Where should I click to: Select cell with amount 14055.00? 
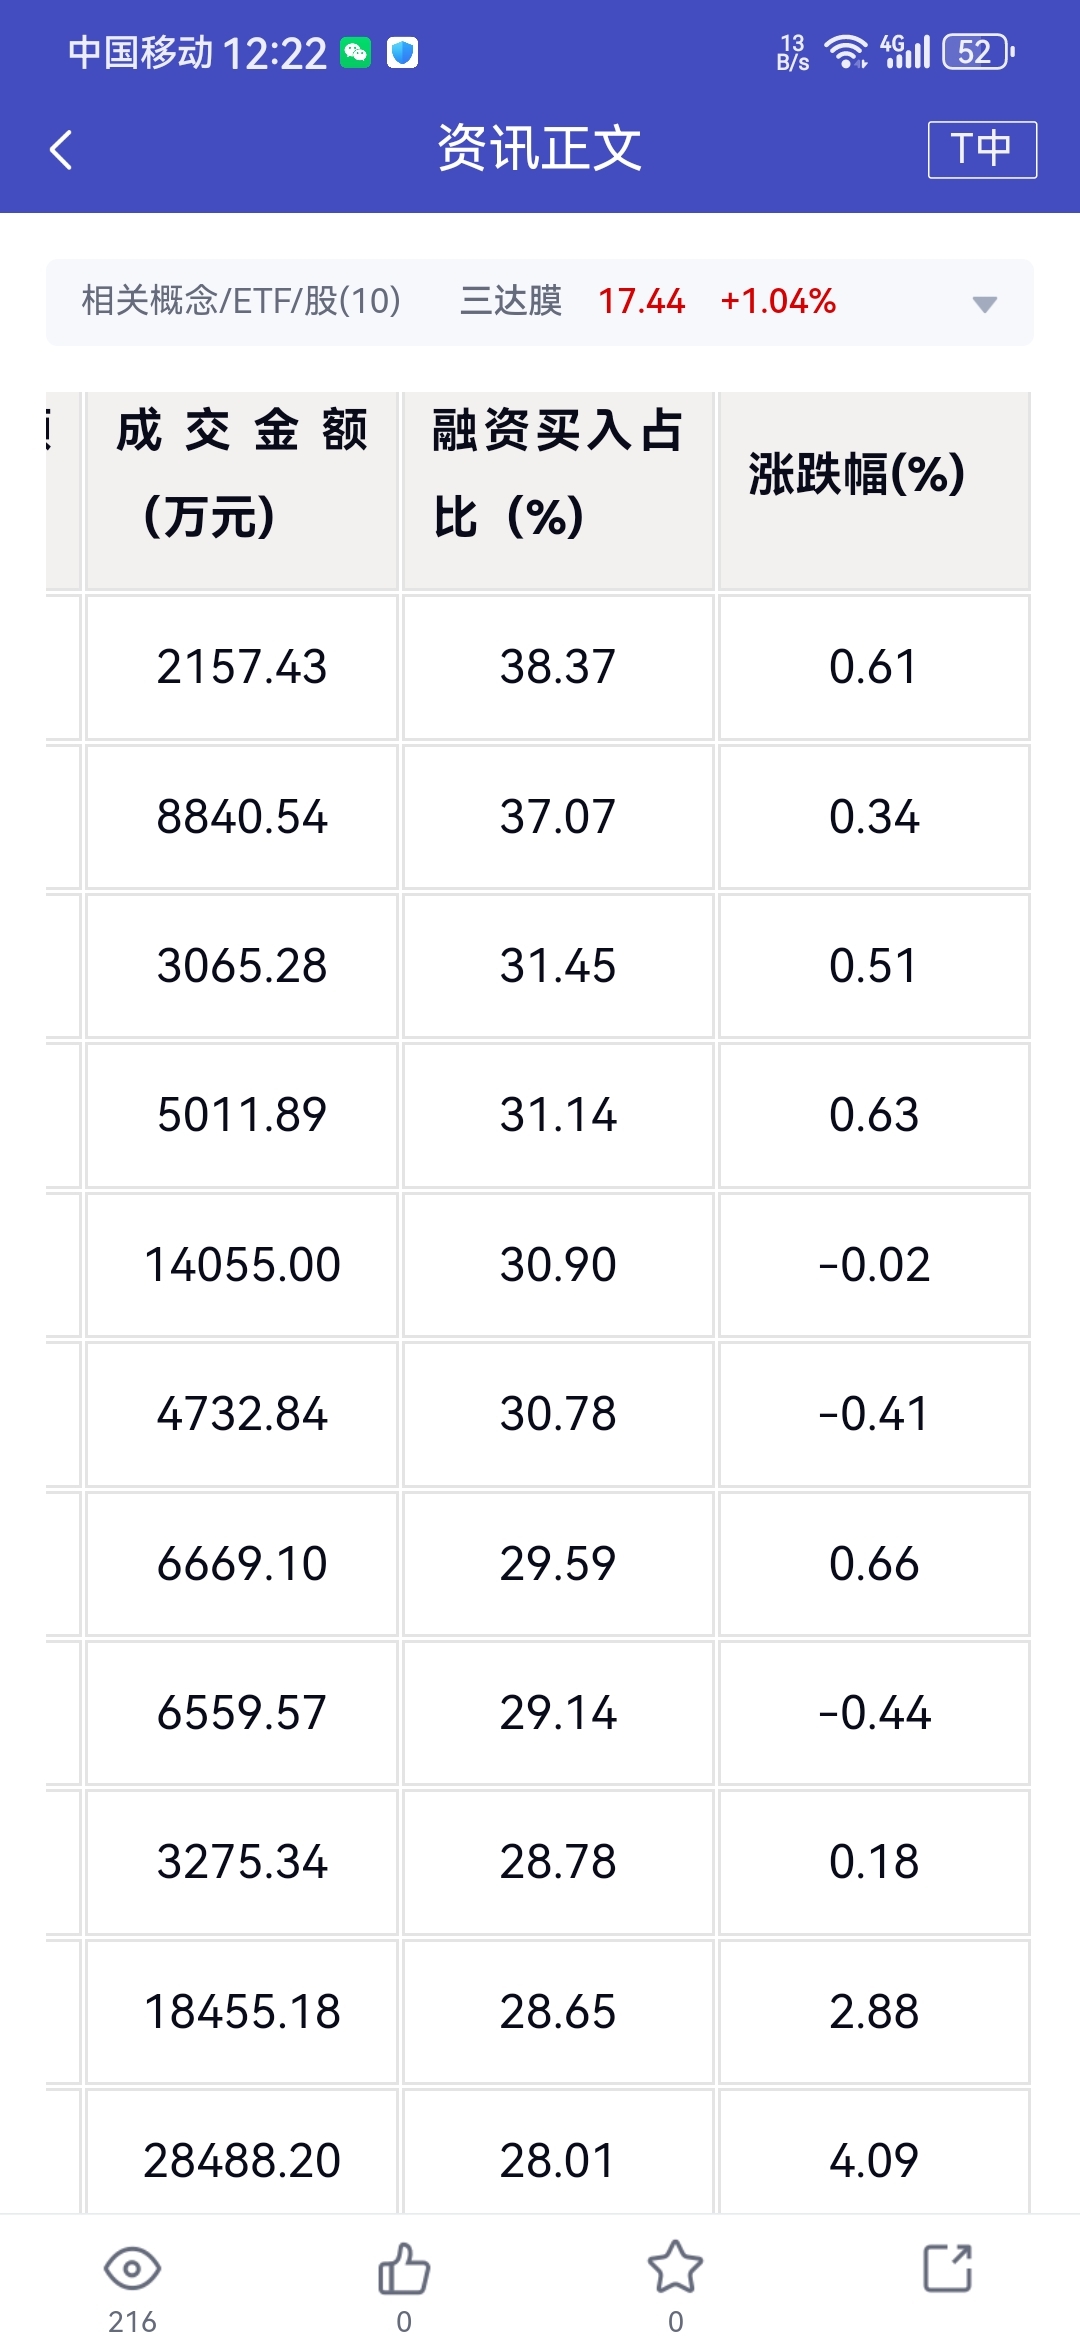[242, 1265]
